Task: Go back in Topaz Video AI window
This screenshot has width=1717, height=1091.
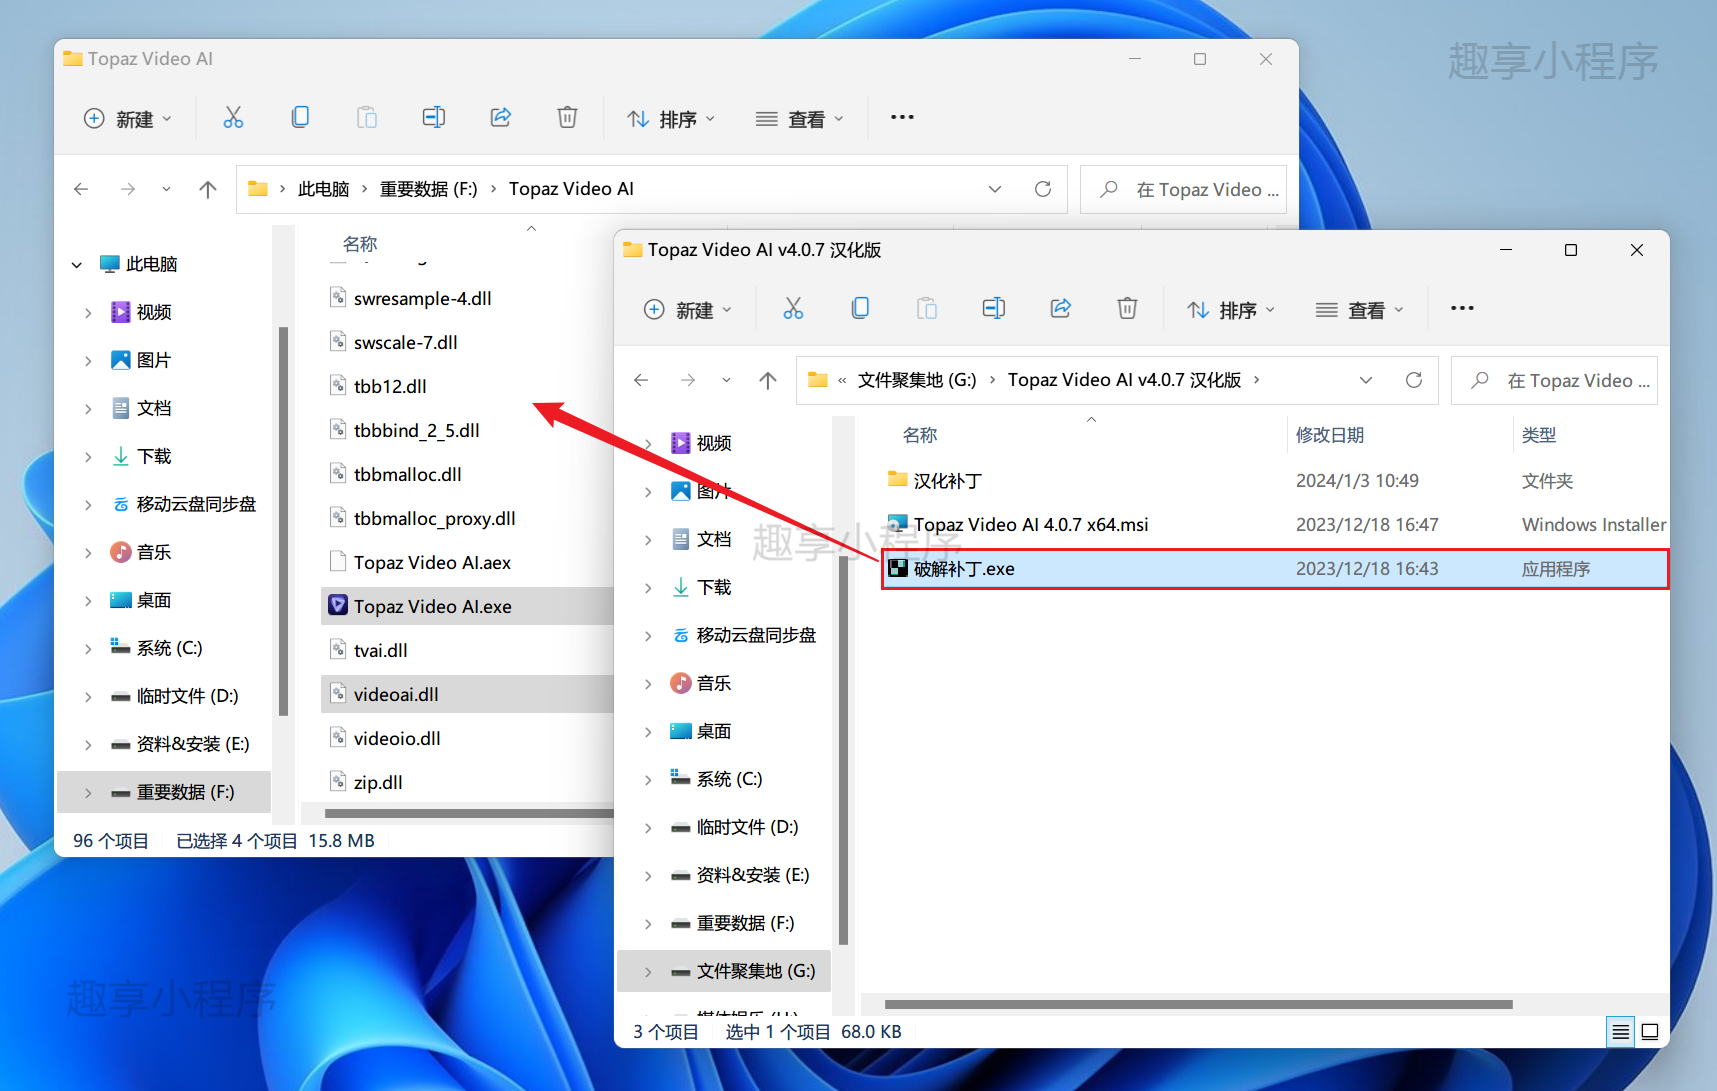Action: 81,189
